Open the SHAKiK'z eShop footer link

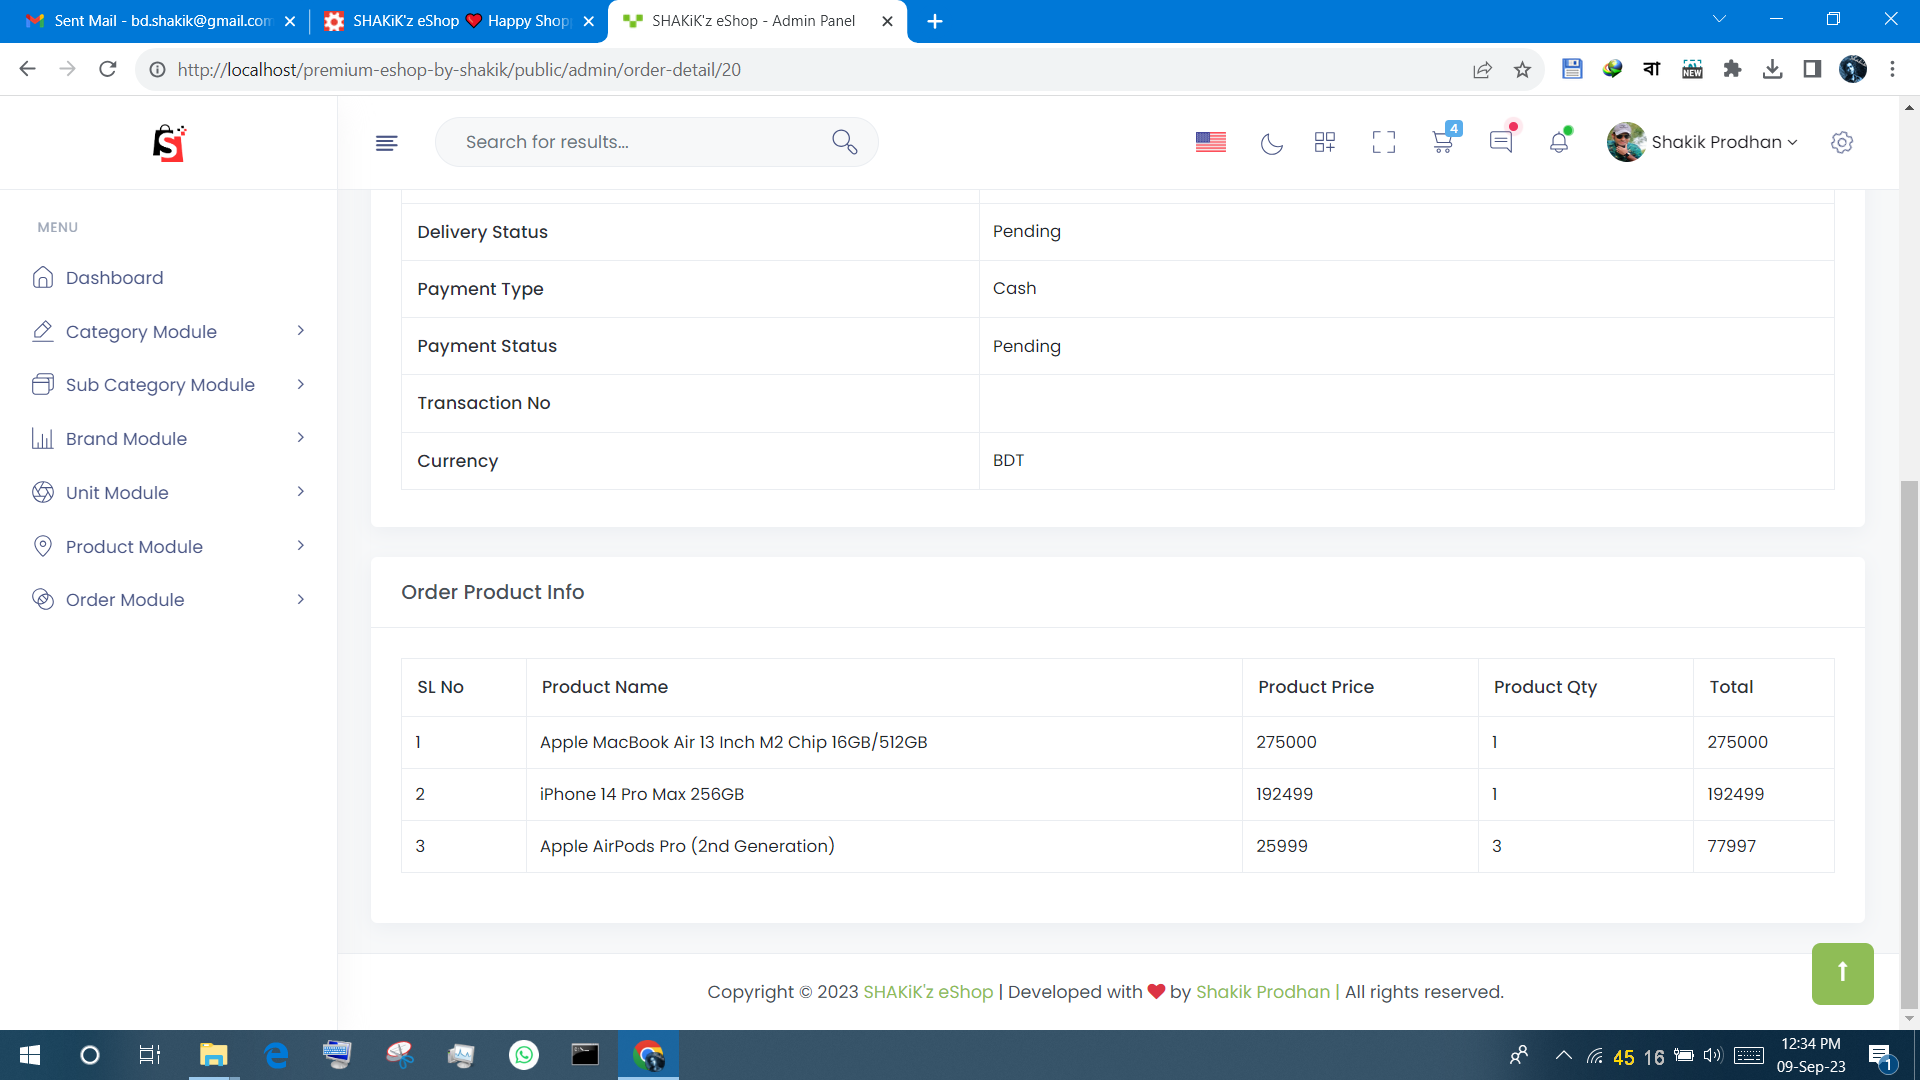tap(928, 992)
